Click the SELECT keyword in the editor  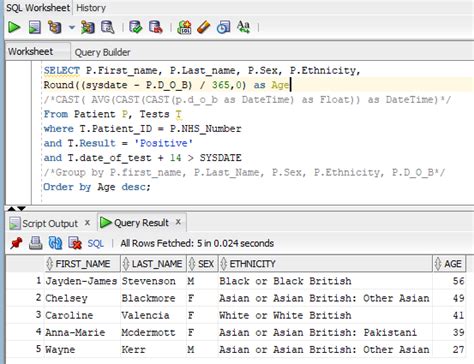coord(62,71)
